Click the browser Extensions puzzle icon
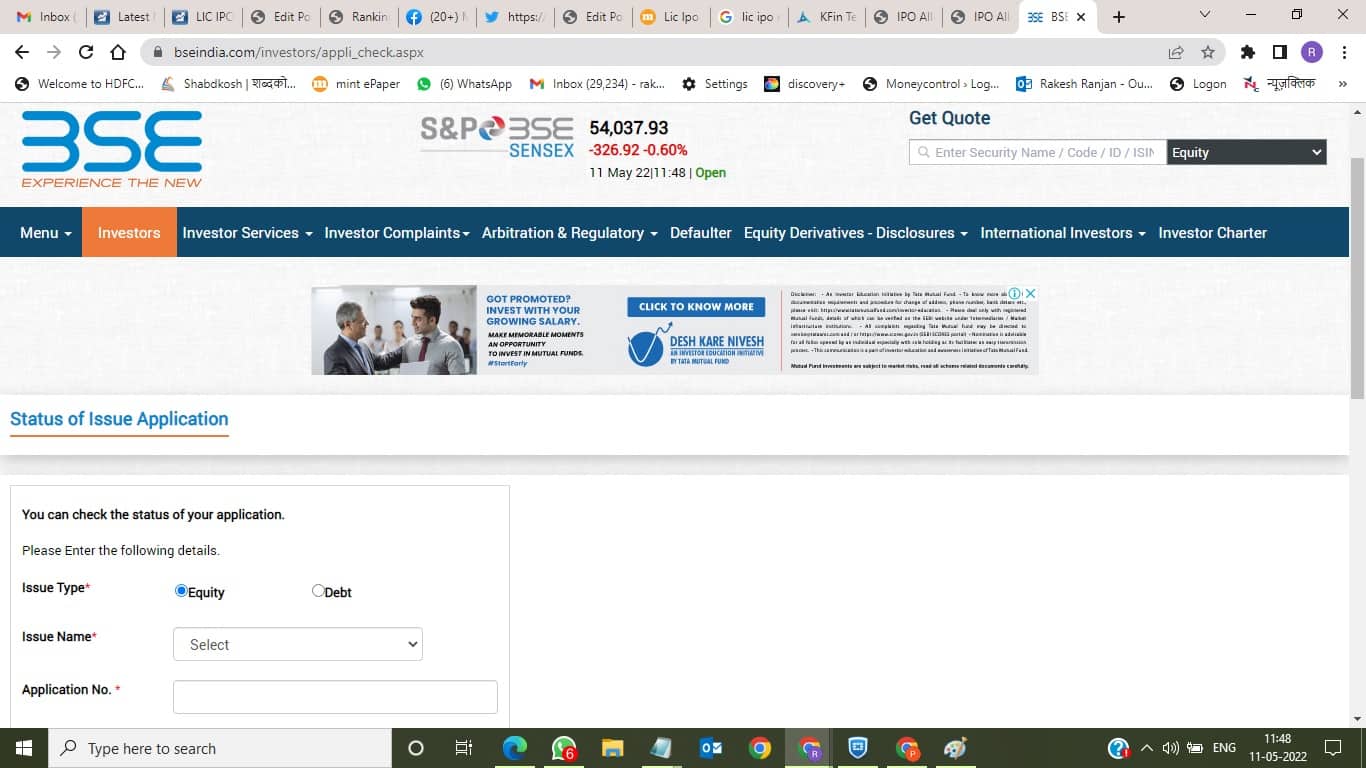 pos(1247,52)
